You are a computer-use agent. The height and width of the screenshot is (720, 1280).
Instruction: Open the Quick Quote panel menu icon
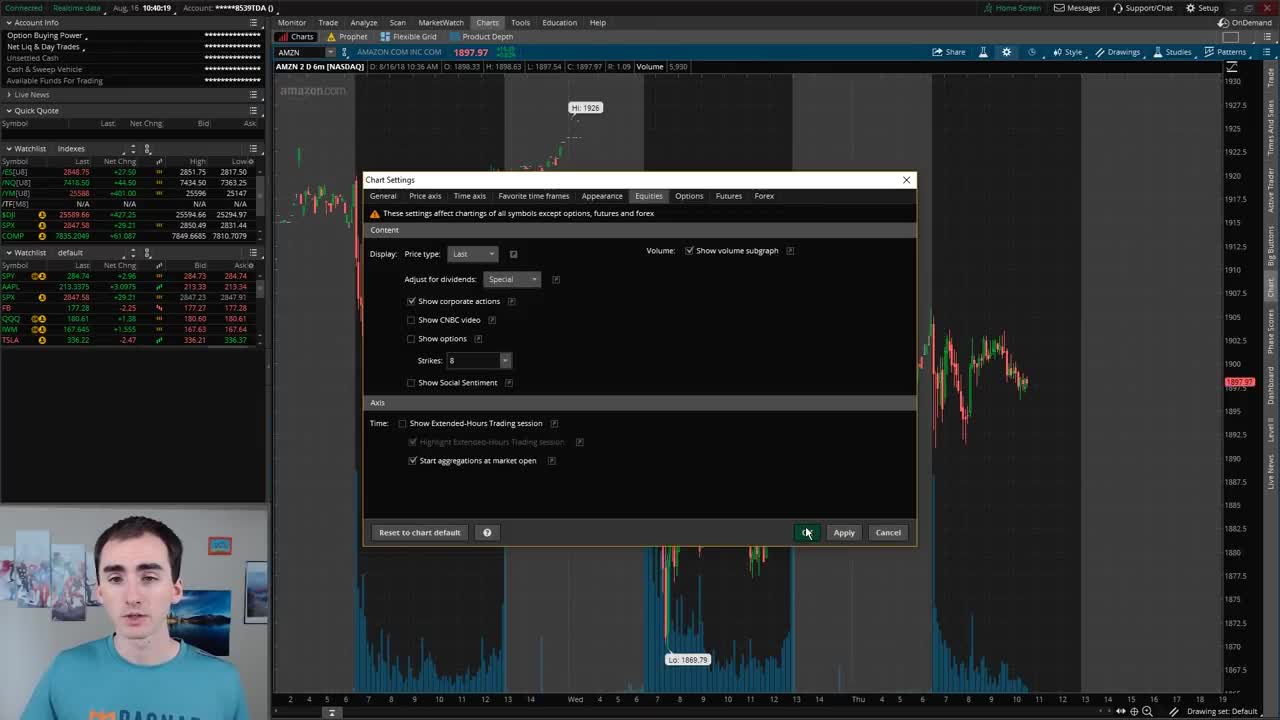[x=254, y=110]
